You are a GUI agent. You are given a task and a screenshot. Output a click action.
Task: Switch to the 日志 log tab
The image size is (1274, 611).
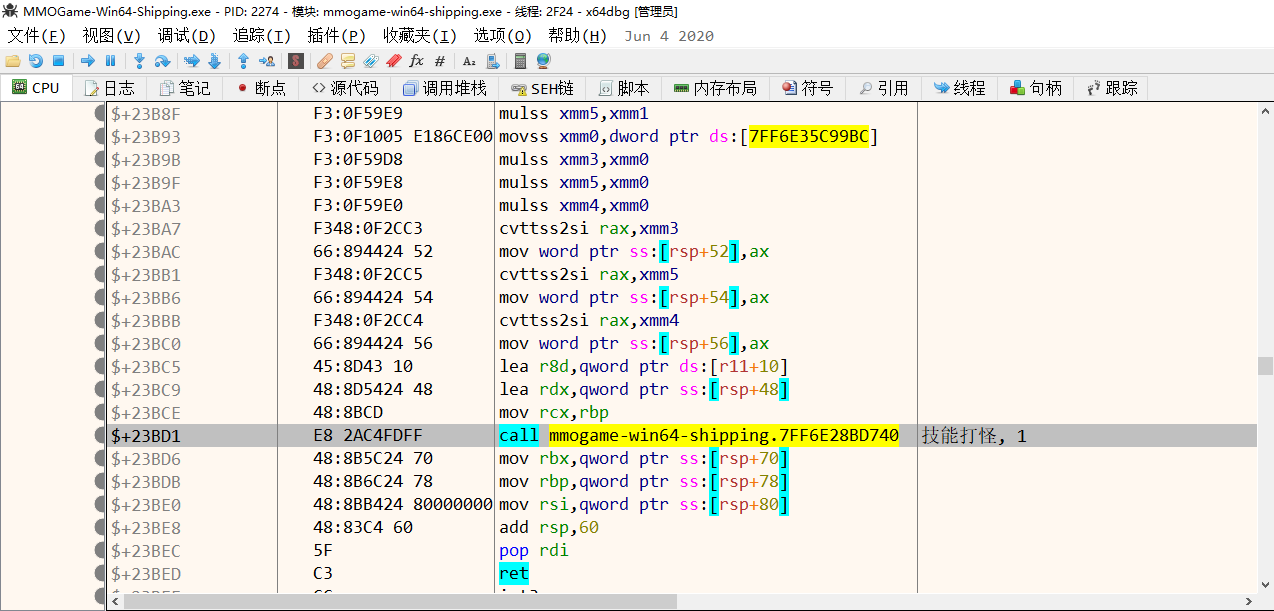(109, 88)
